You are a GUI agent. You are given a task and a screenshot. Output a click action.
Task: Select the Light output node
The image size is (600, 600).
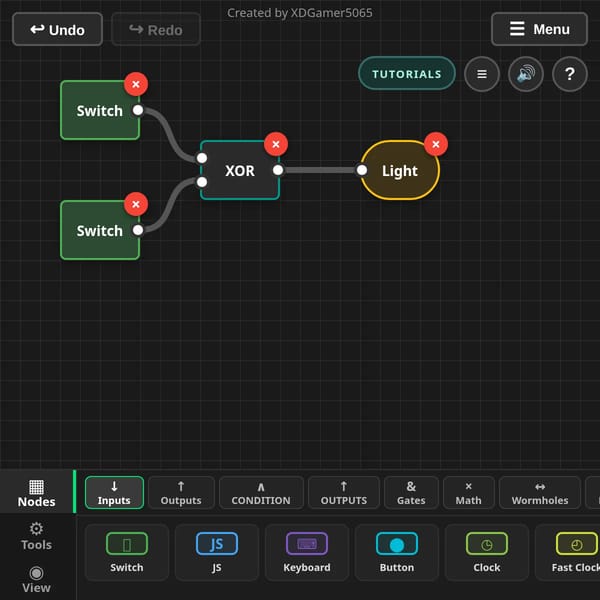click(400, 170)
